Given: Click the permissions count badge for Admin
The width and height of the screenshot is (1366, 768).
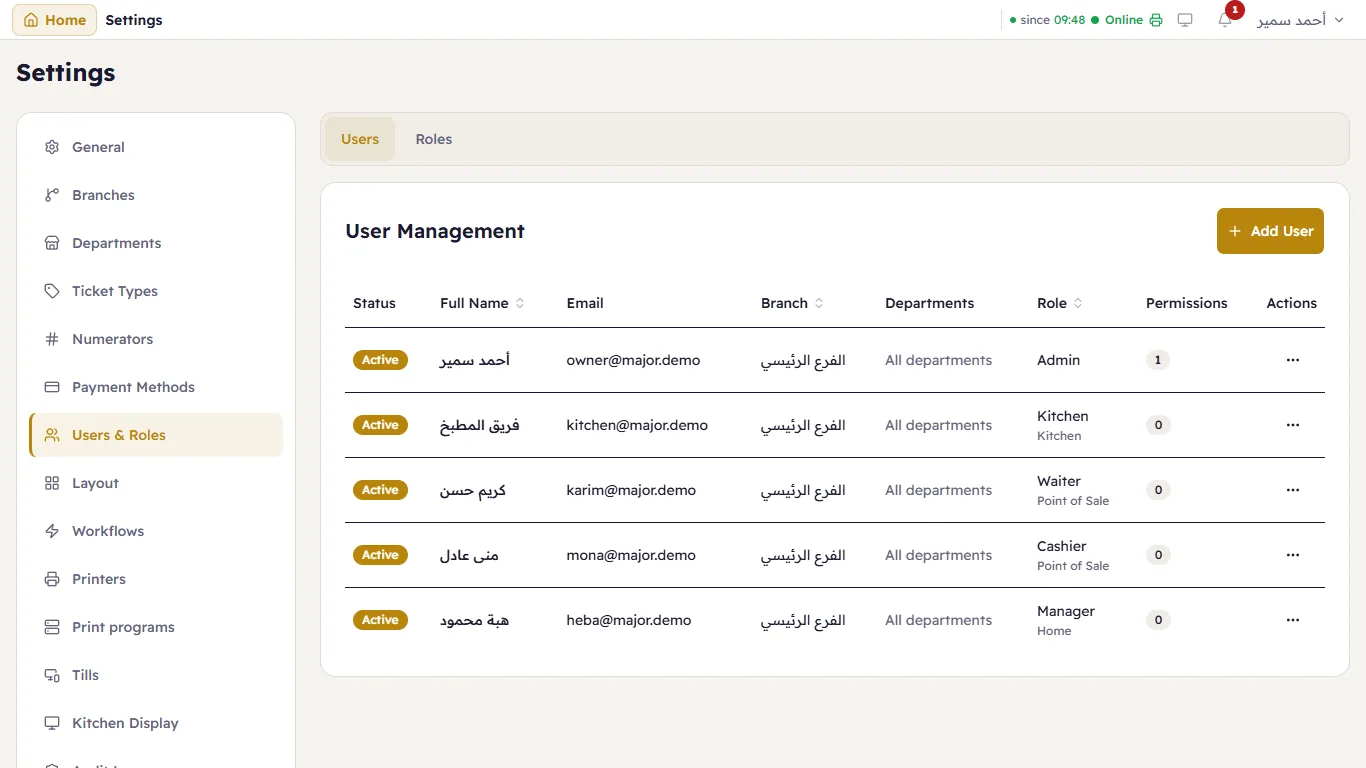Looking at the screenshot, I should pos(1158,360).
